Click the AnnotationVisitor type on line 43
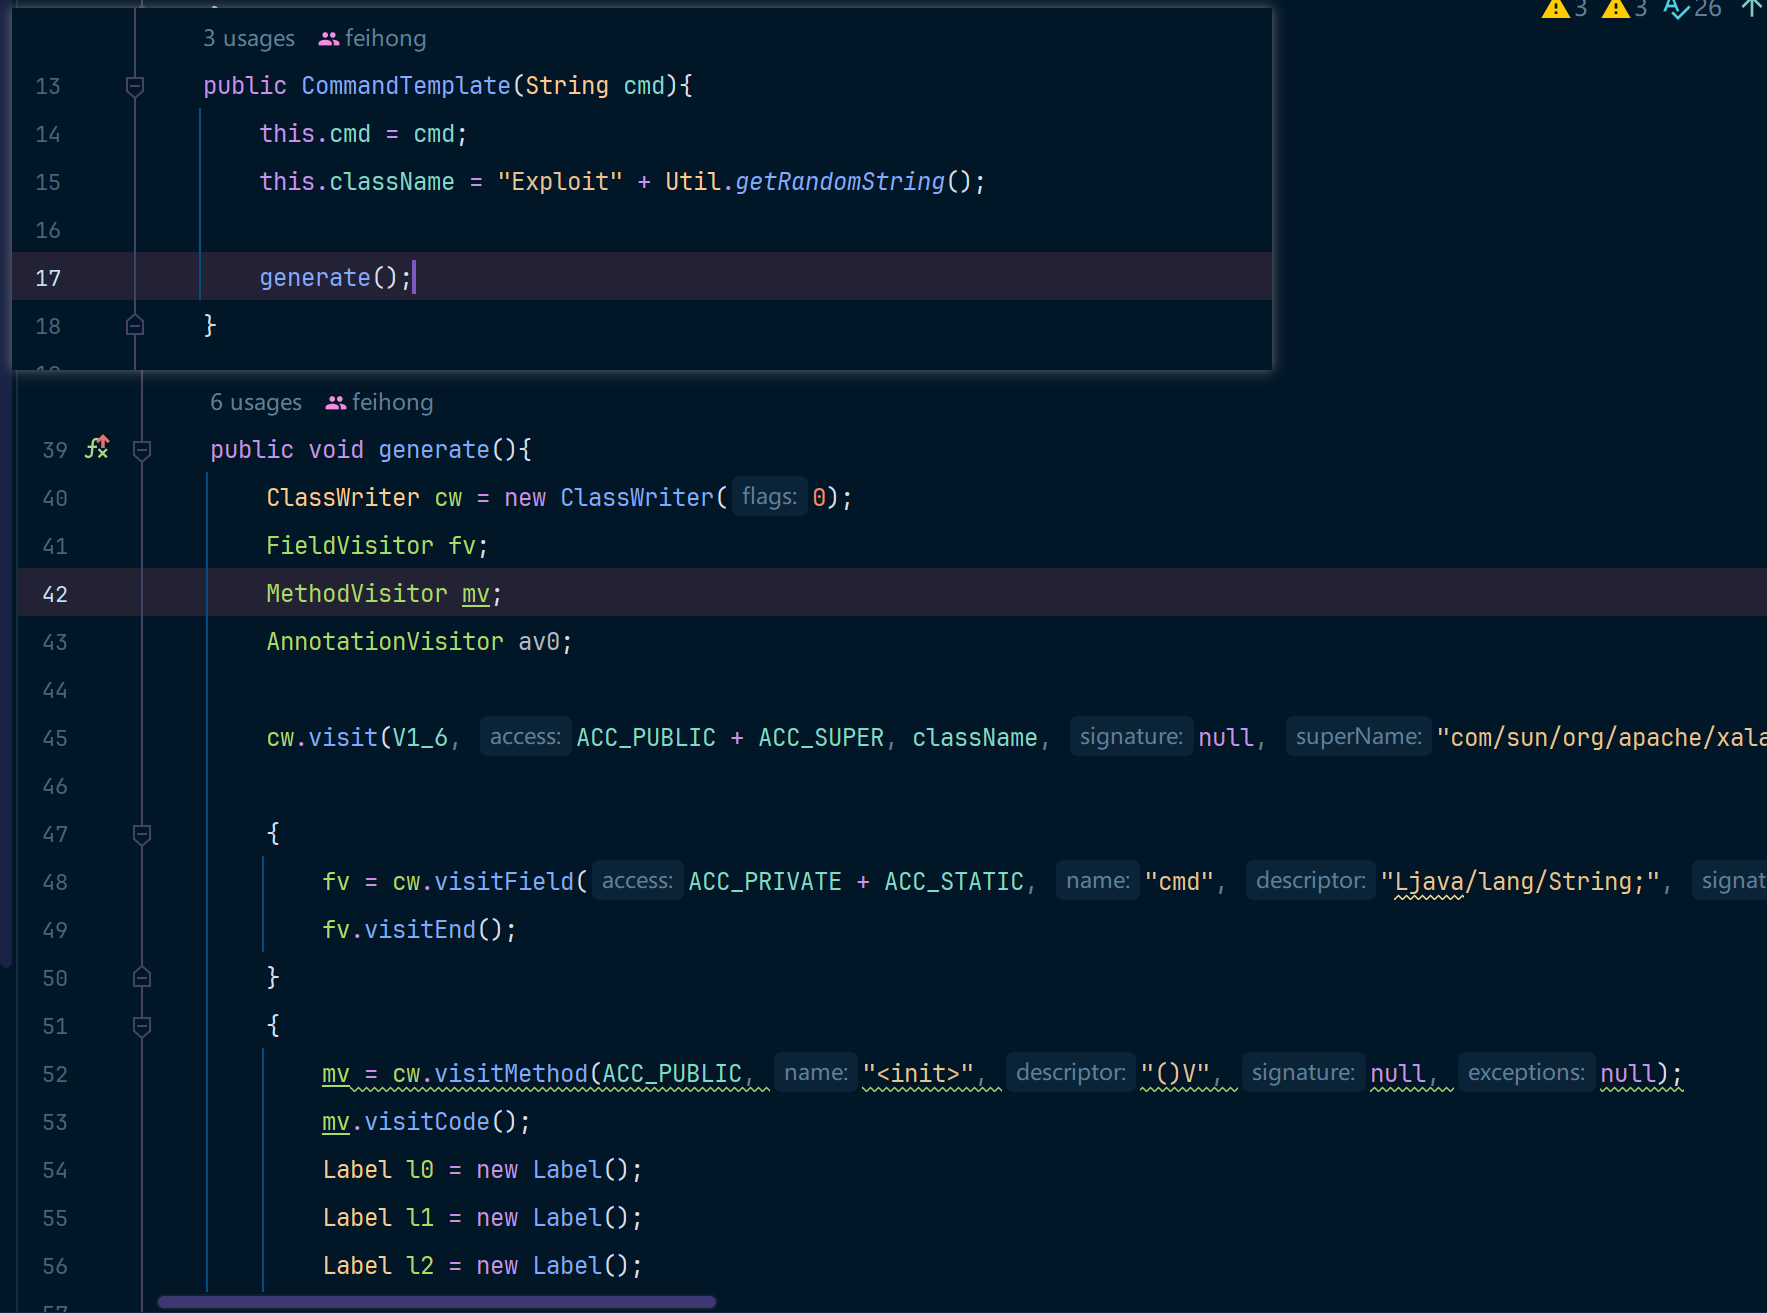1767x1313 pixels. point(385,642)
